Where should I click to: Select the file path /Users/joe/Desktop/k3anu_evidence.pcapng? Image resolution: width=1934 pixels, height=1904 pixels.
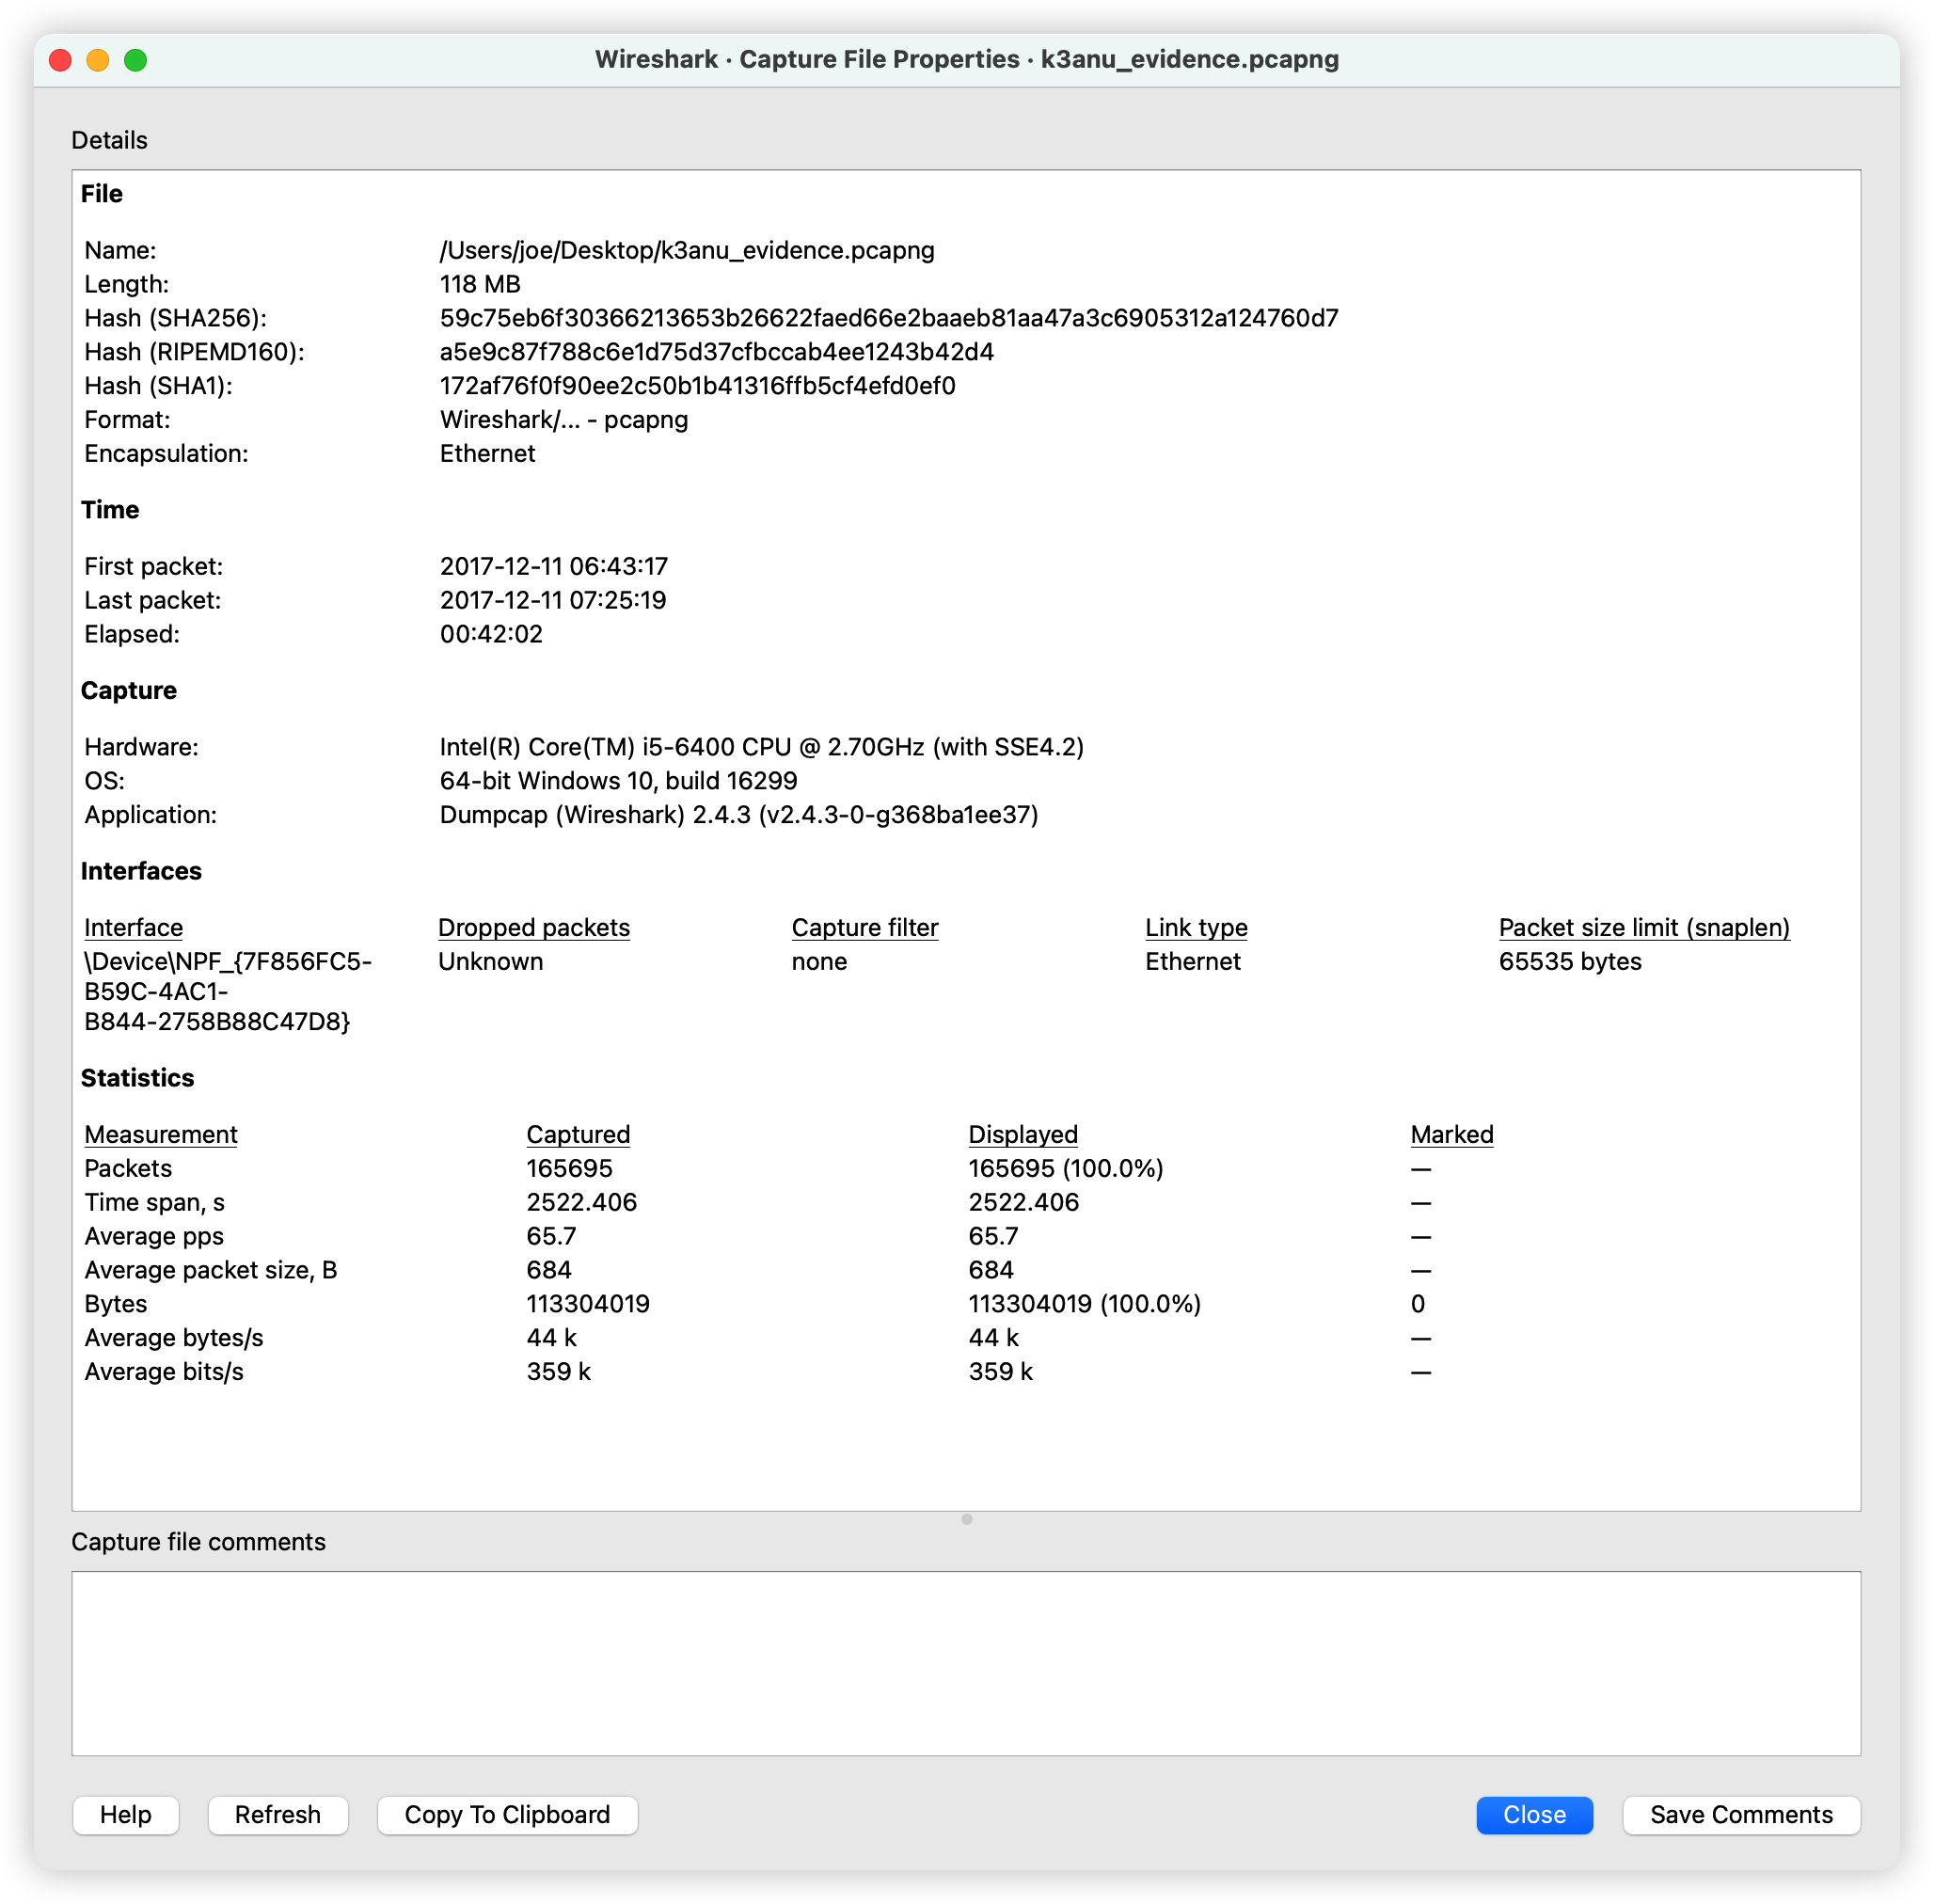pyautogui.click(x=687, y=250)
